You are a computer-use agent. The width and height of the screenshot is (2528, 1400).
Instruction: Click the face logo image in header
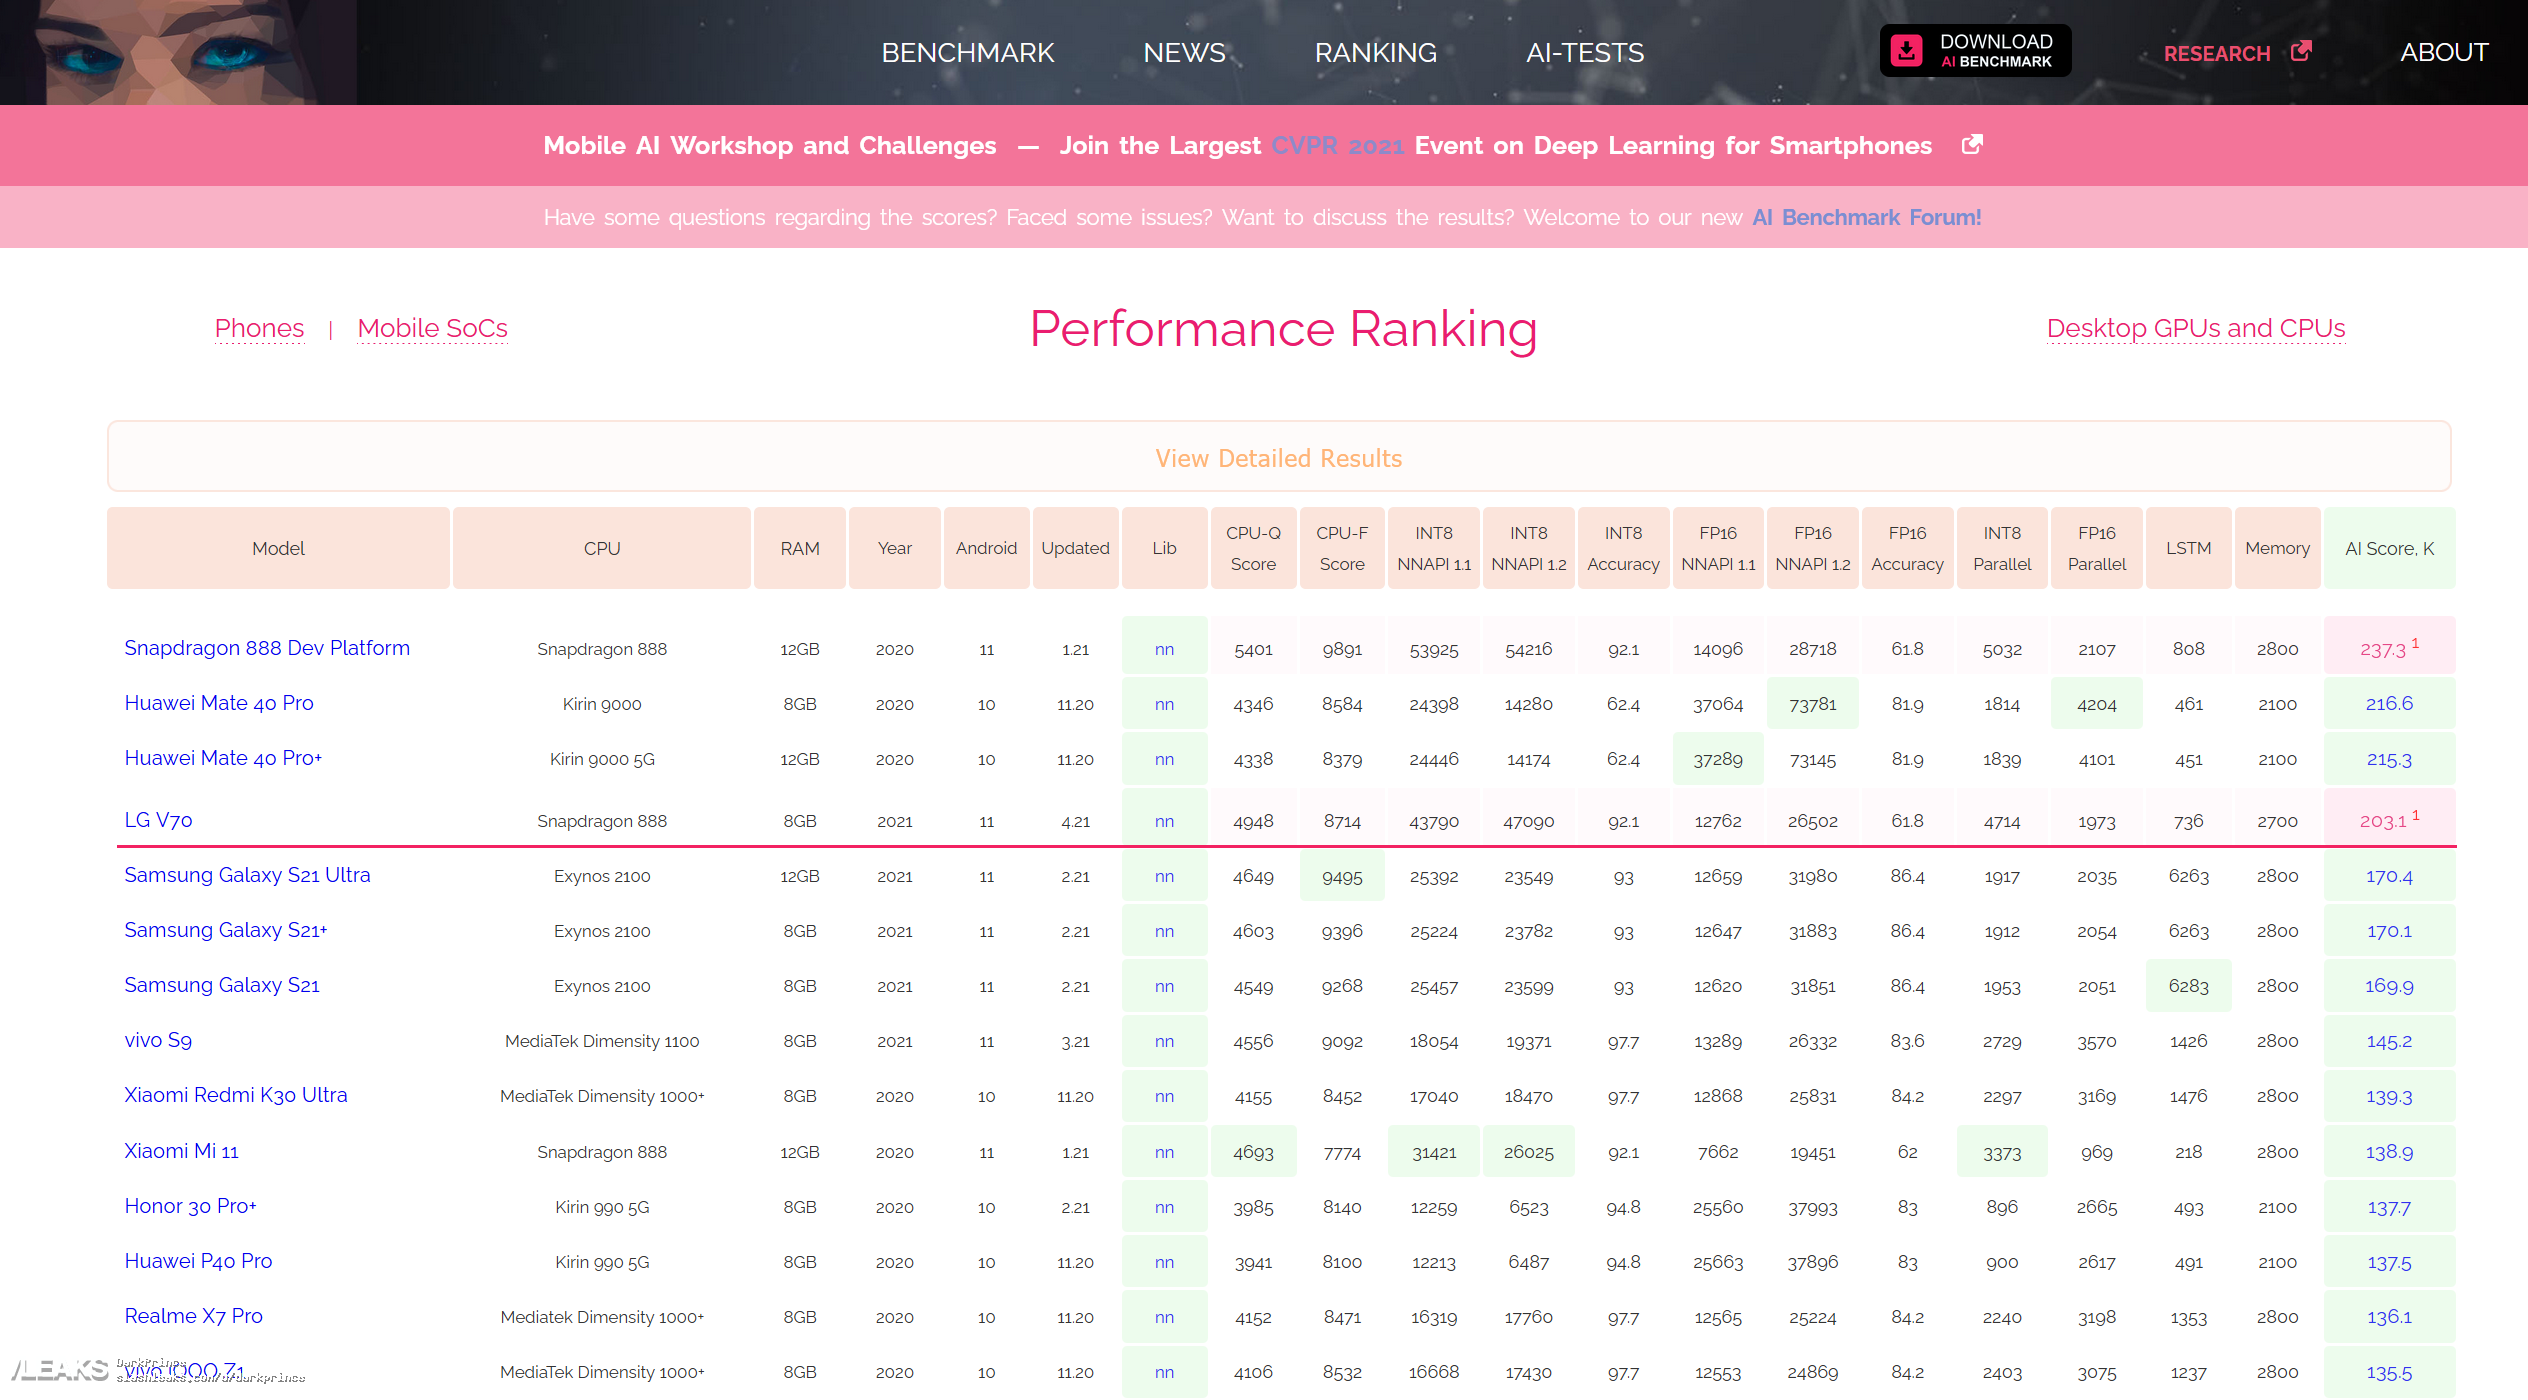point(178,52)
